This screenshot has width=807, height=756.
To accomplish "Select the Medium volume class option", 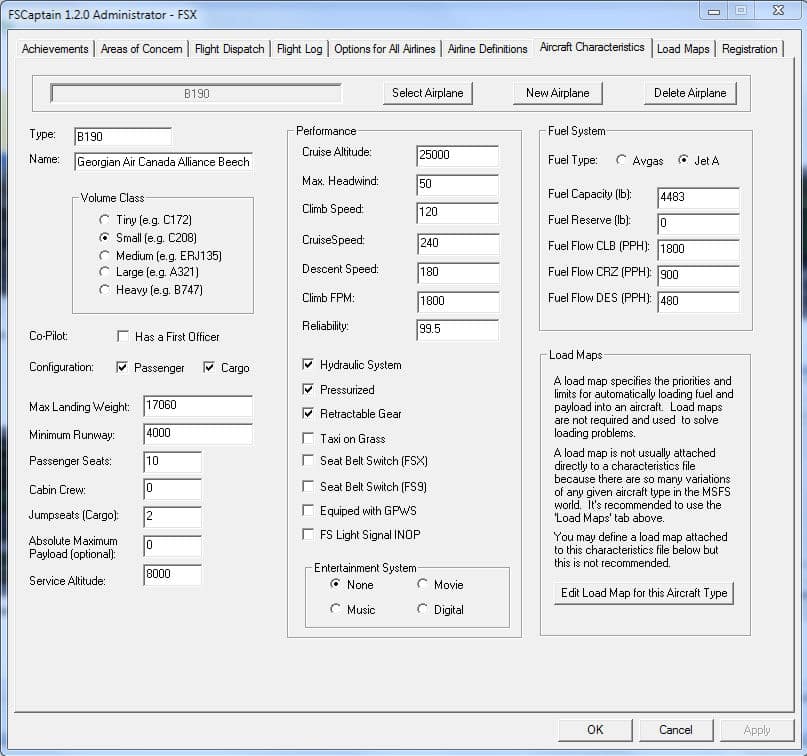I will [104, 255].
